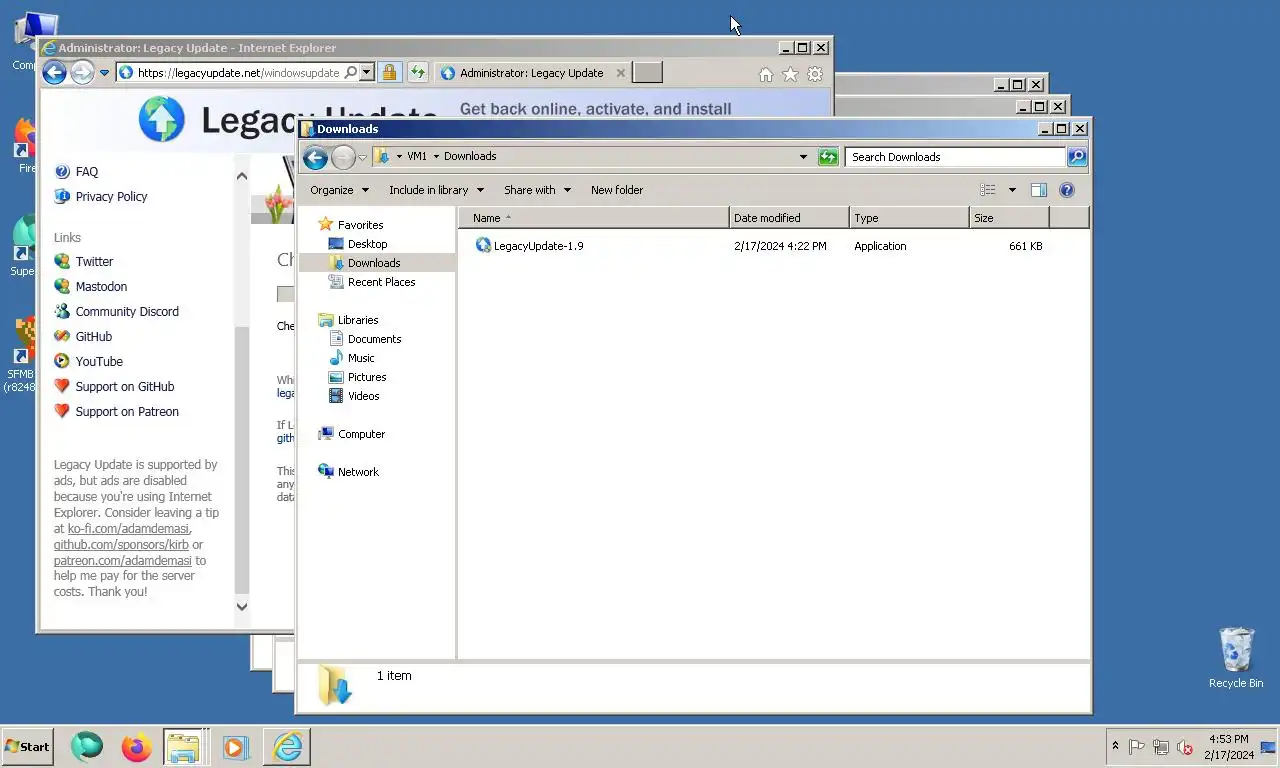Open Community Discord link
Screen dimensions: 1280x768
127,312
